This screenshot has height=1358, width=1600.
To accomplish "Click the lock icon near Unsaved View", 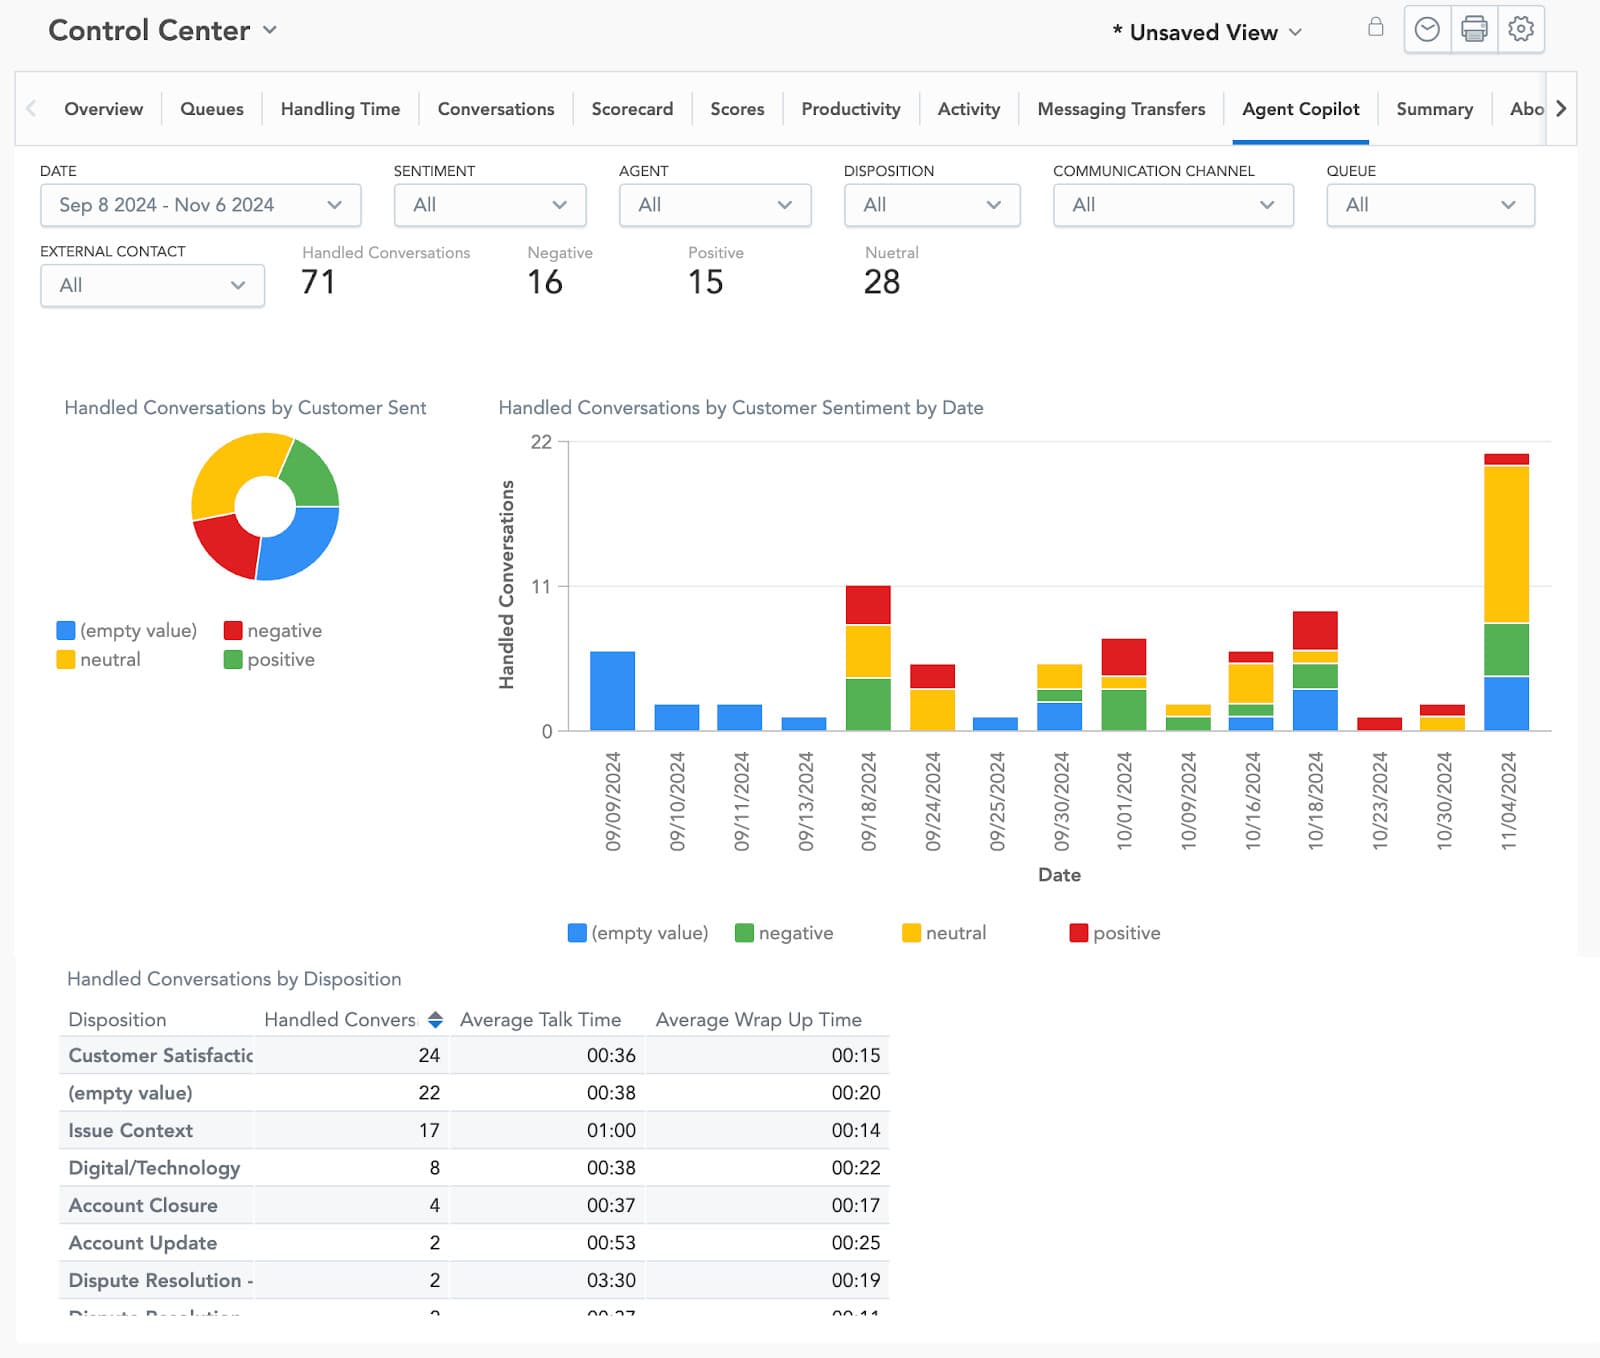I will [x=1375, y=28].
